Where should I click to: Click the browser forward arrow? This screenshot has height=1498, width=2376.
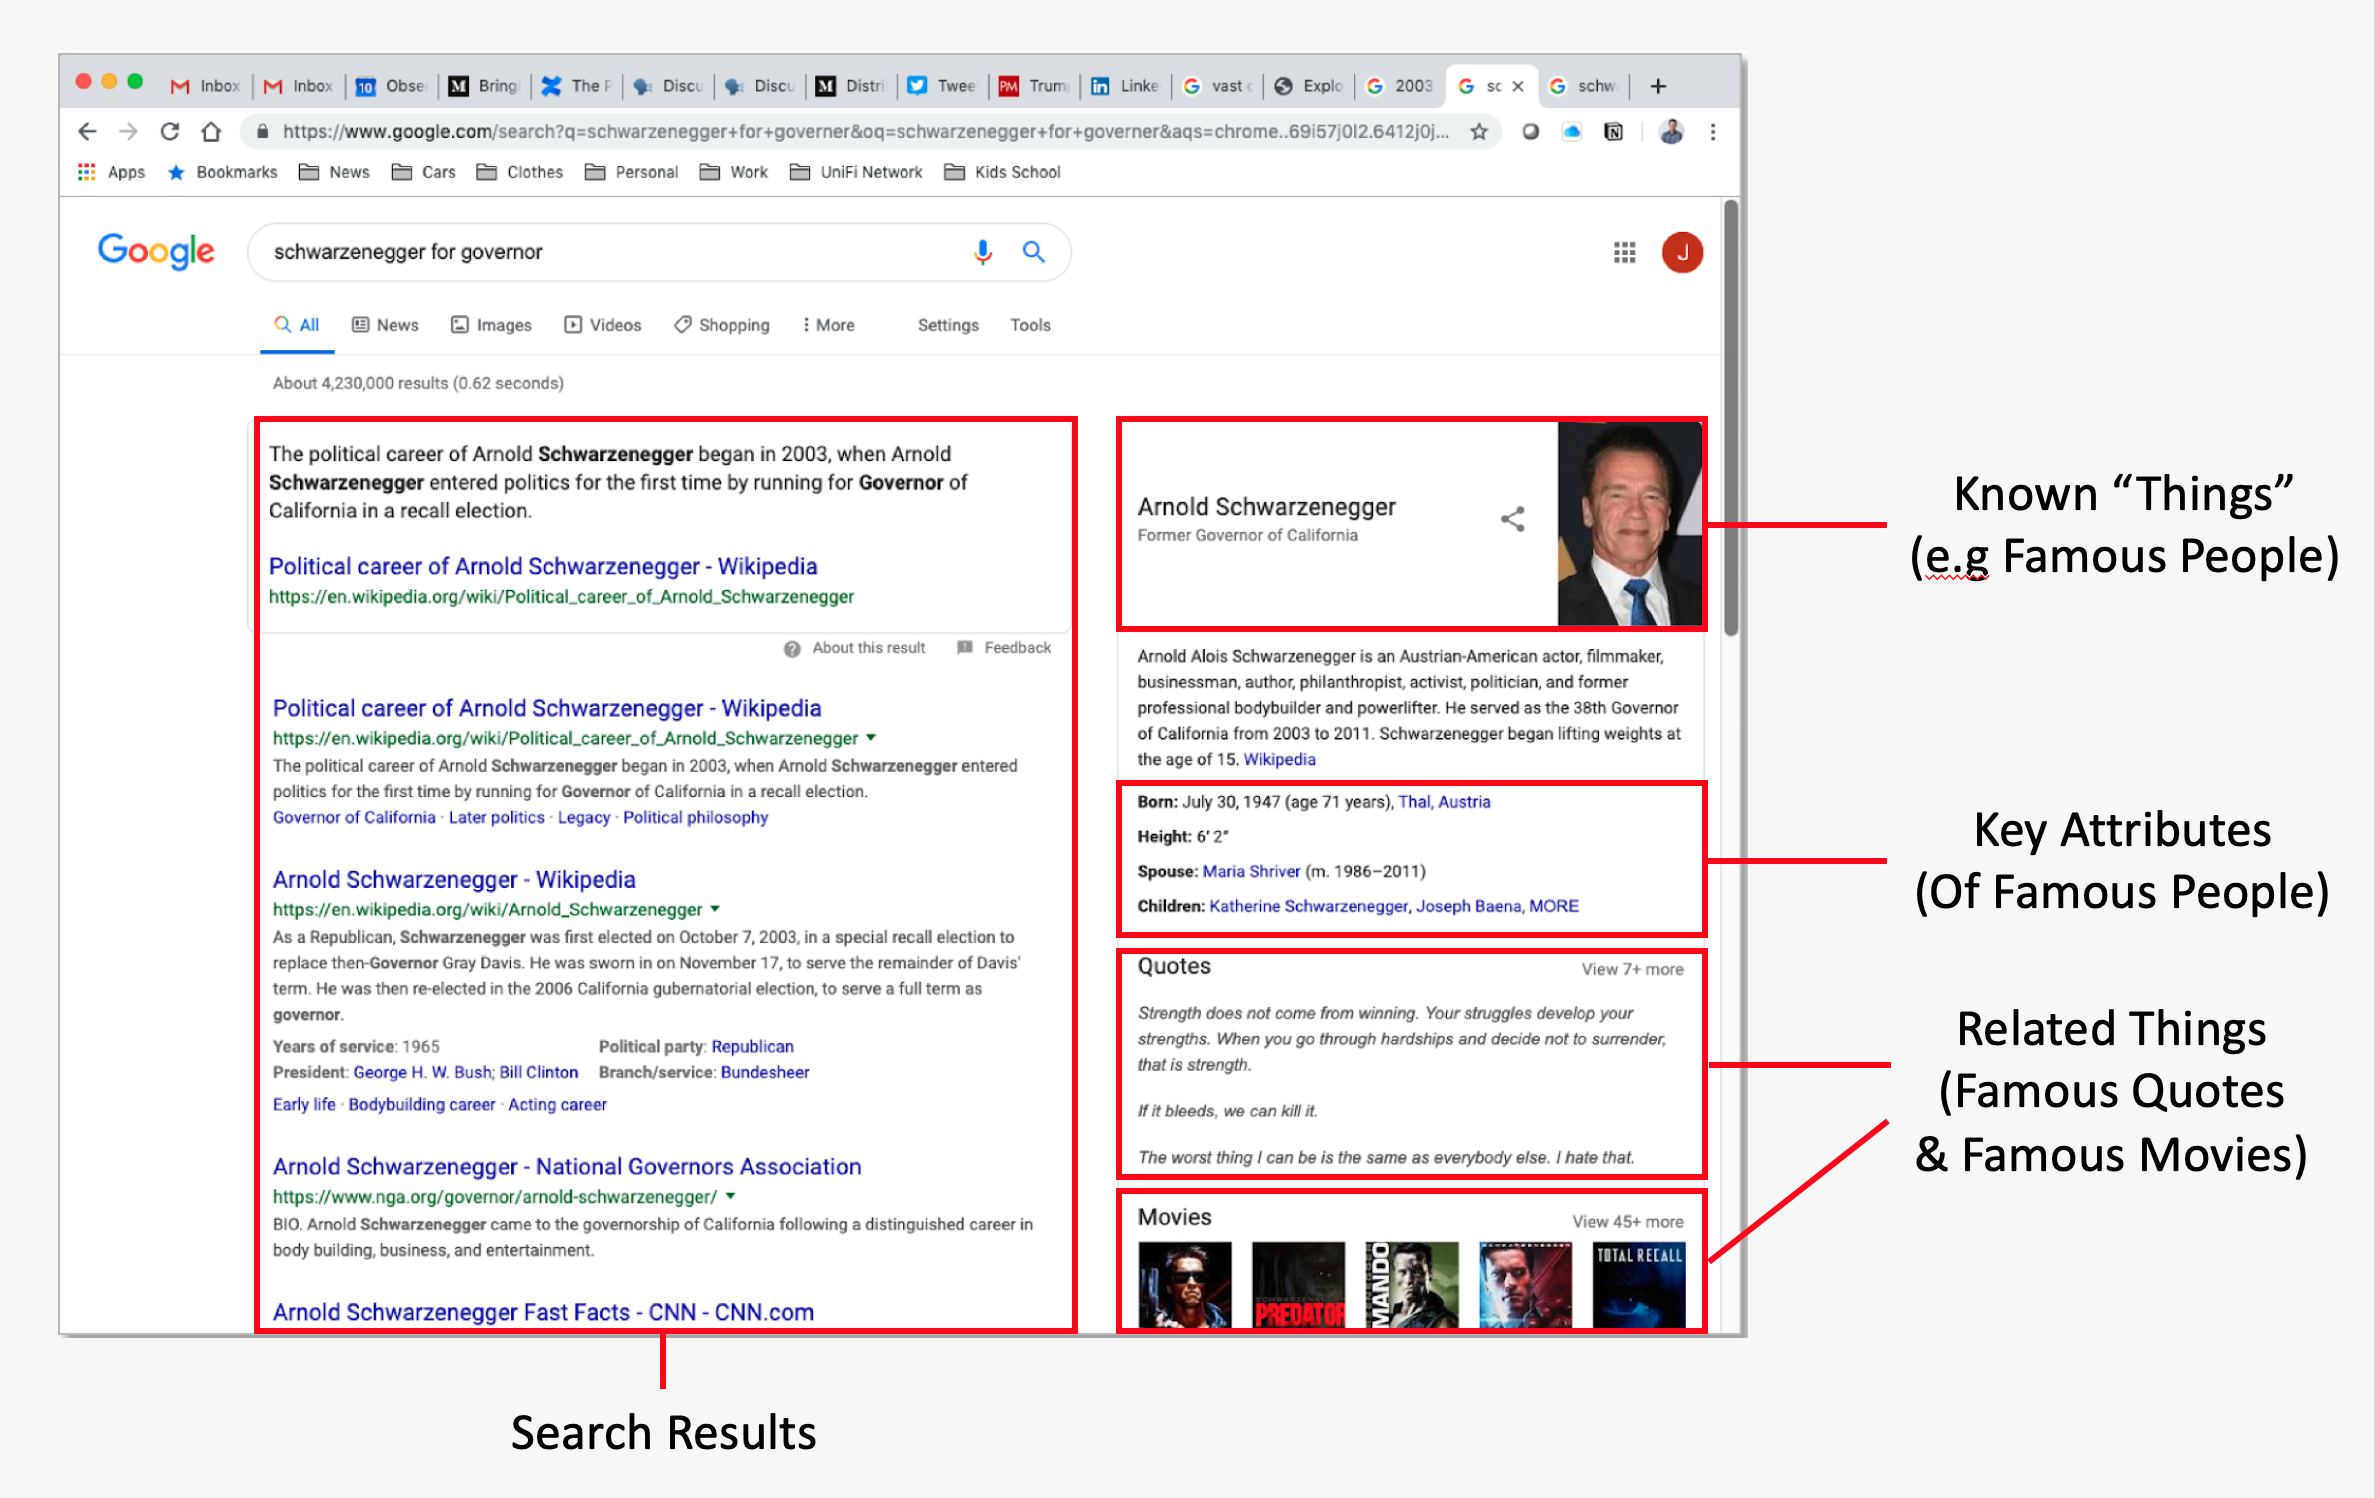click(128, 131)
